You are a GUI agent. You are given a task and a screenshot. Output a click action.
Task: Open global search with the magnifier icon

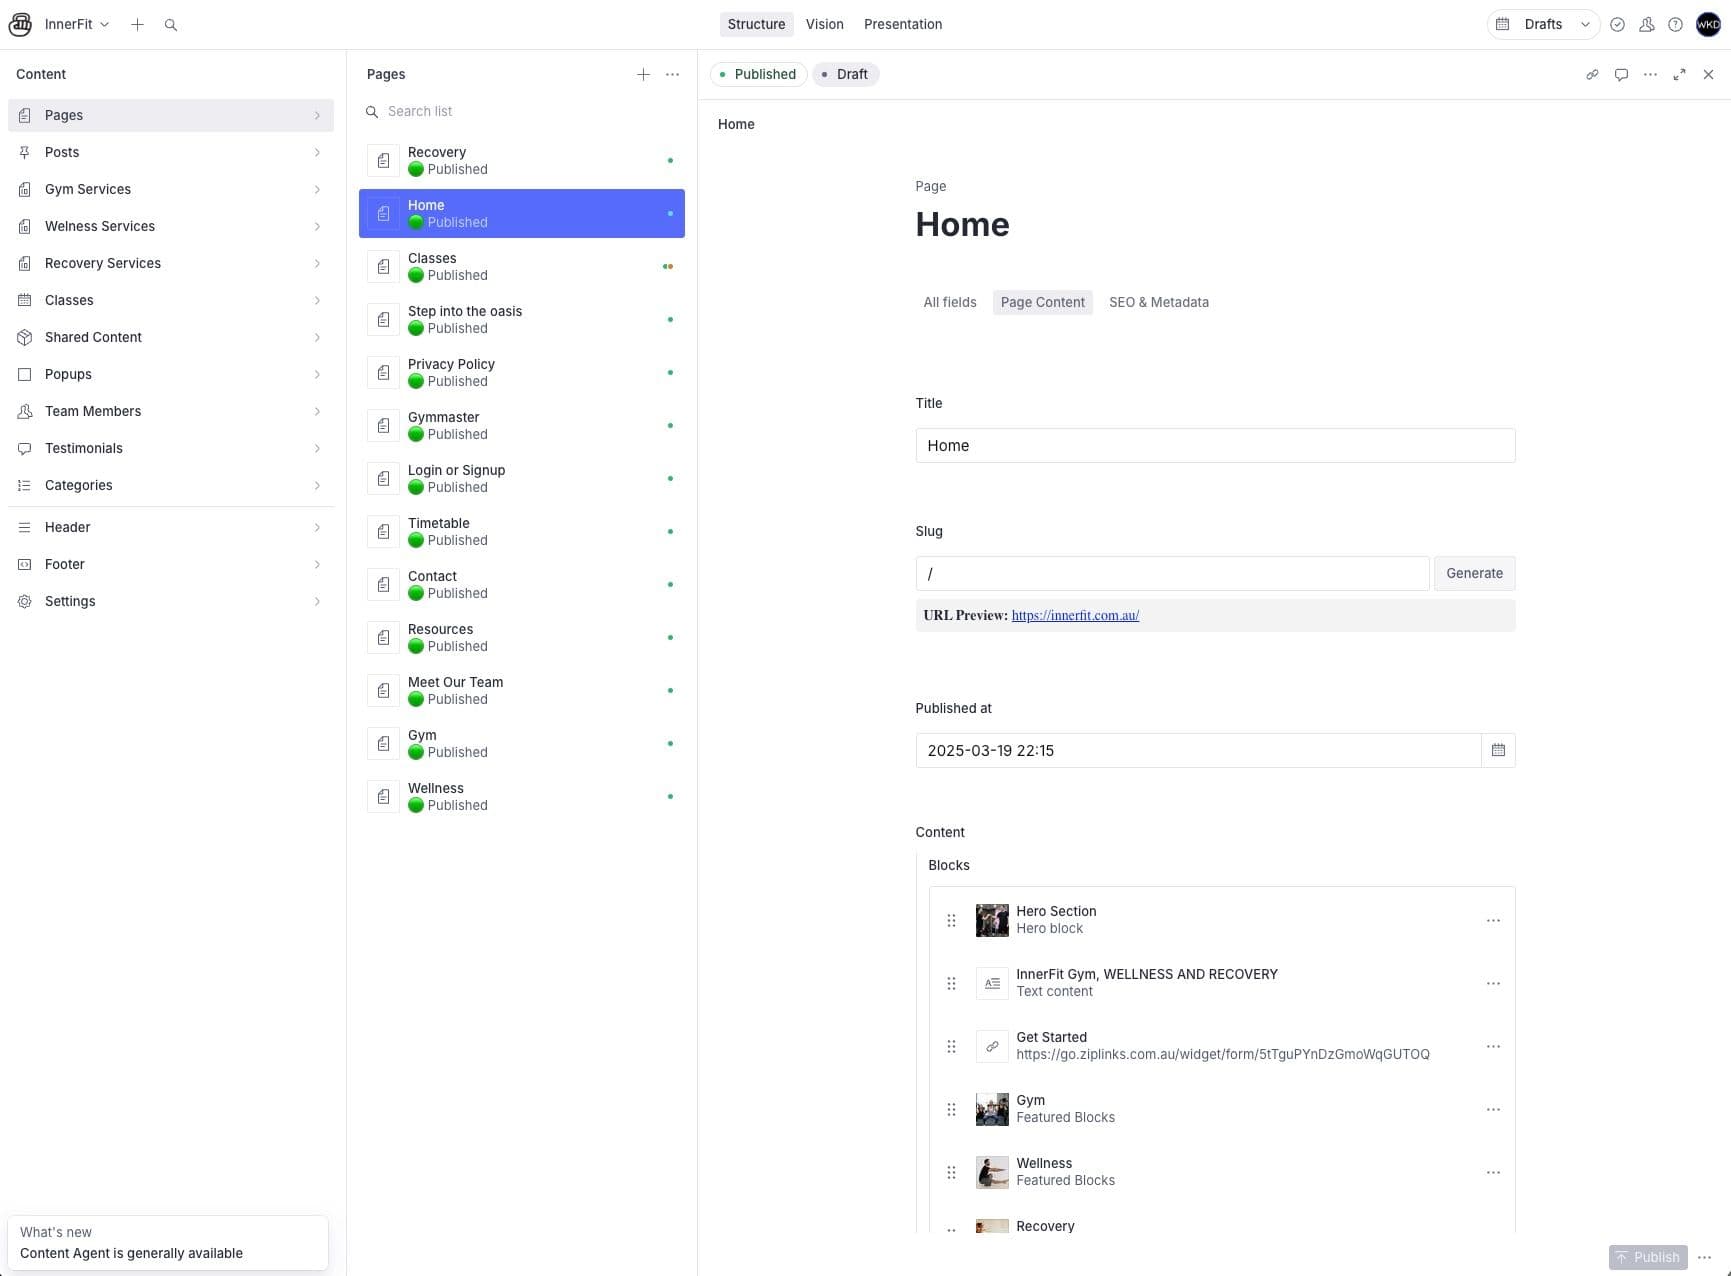click(x=171, y=24)
